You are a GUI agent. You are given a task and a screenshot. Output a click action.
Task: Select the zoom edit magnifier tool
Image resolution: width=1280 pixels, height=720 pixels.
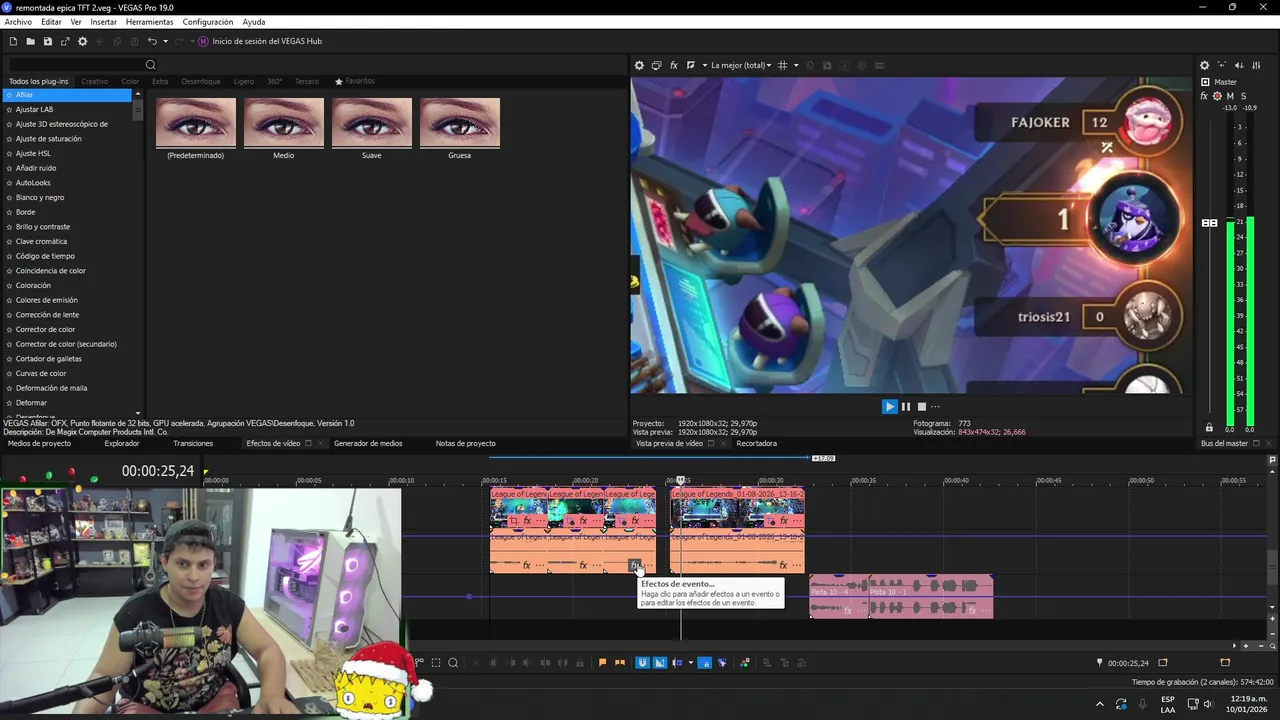(x=453, y=662)
